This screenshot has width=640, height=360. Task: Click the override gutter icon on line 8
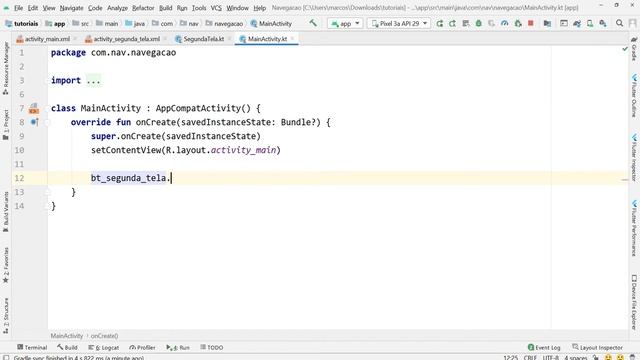coord(35,122)
